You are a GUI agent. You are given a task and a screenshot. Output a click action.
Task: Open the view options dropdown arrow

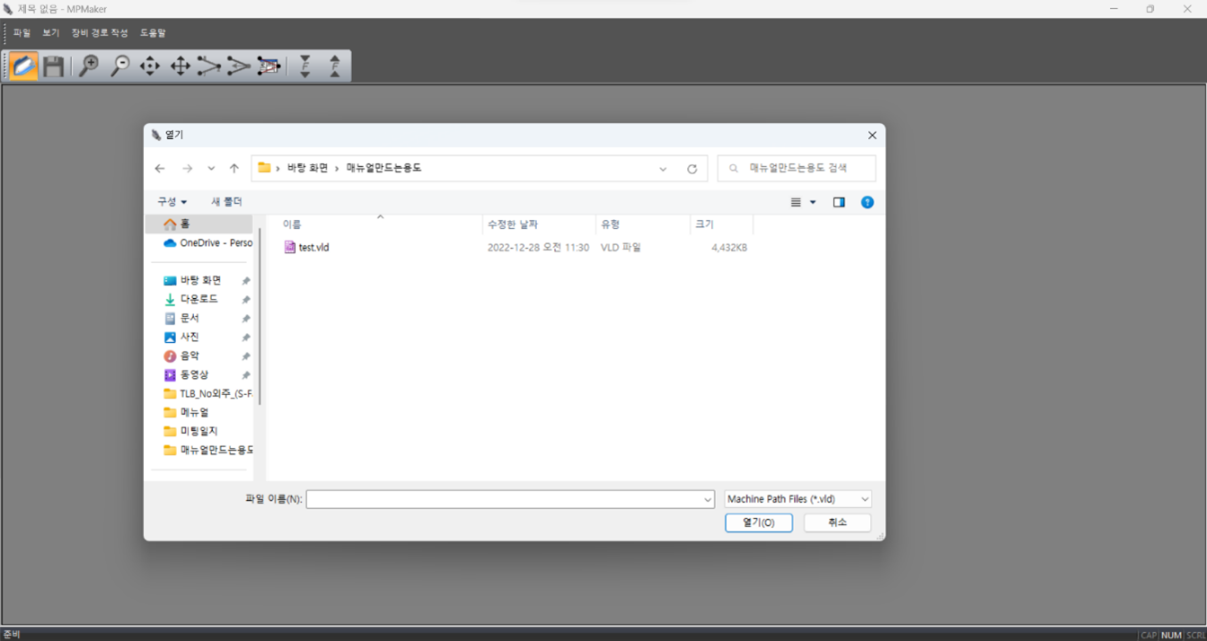[813, 202]
